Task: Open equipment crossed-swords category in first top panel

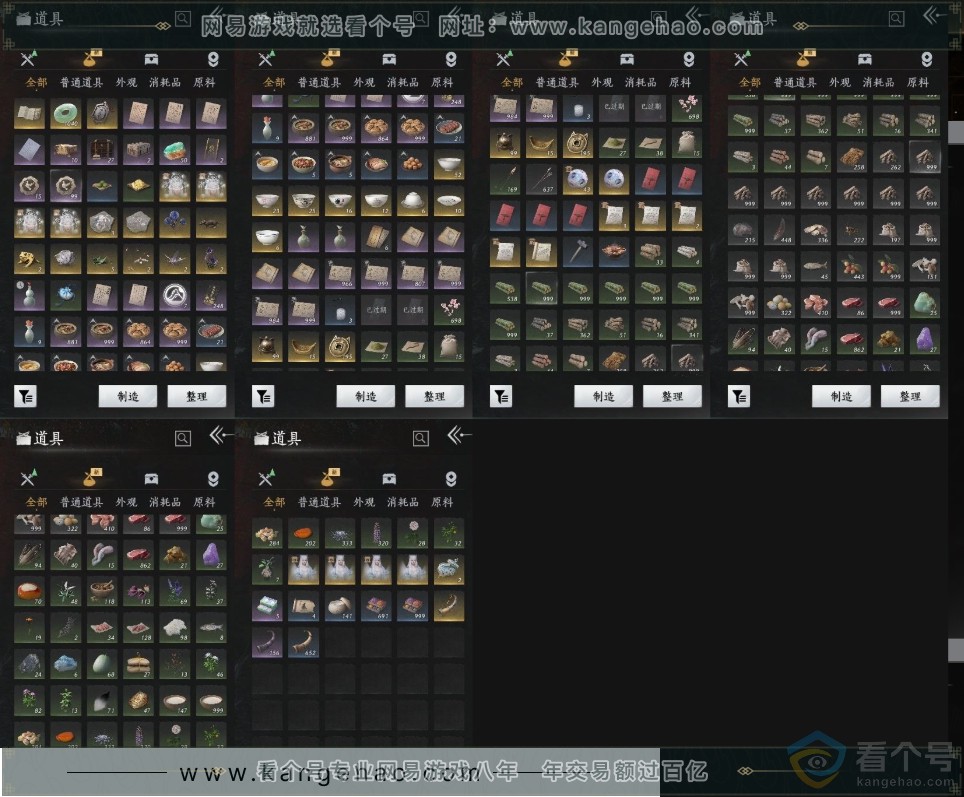Action: pyautogui.click(x=28, y=59)
